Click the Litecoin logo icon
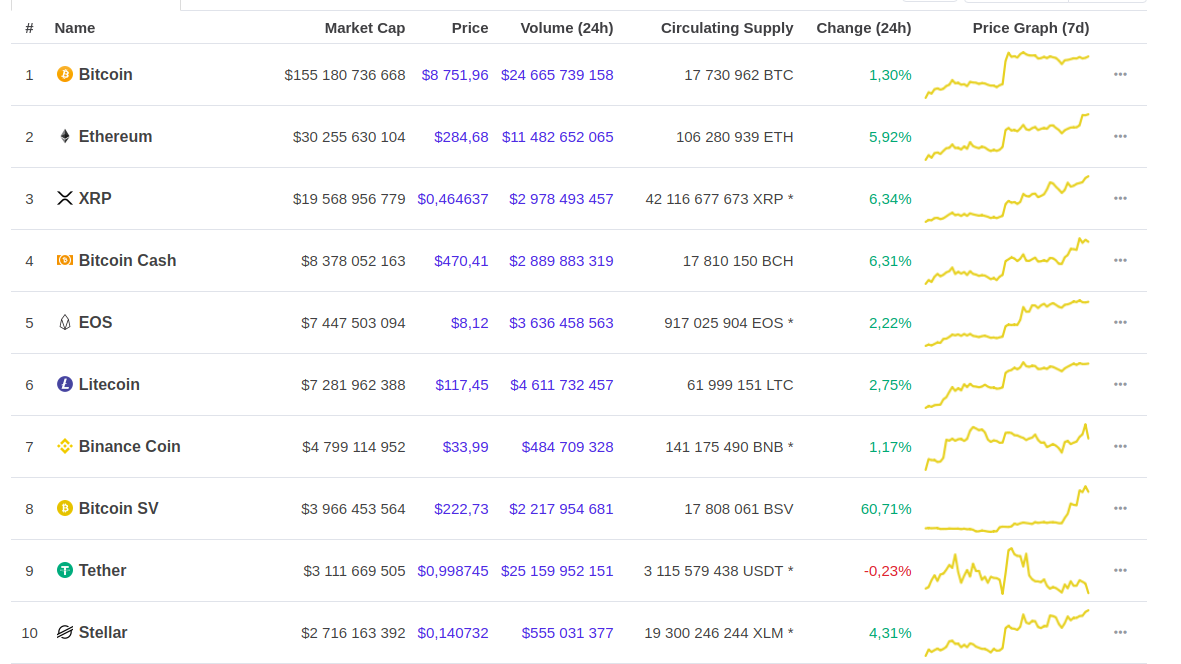This screenshot has width=1181, height=664. pyautogui.click(x=65, y=384)
